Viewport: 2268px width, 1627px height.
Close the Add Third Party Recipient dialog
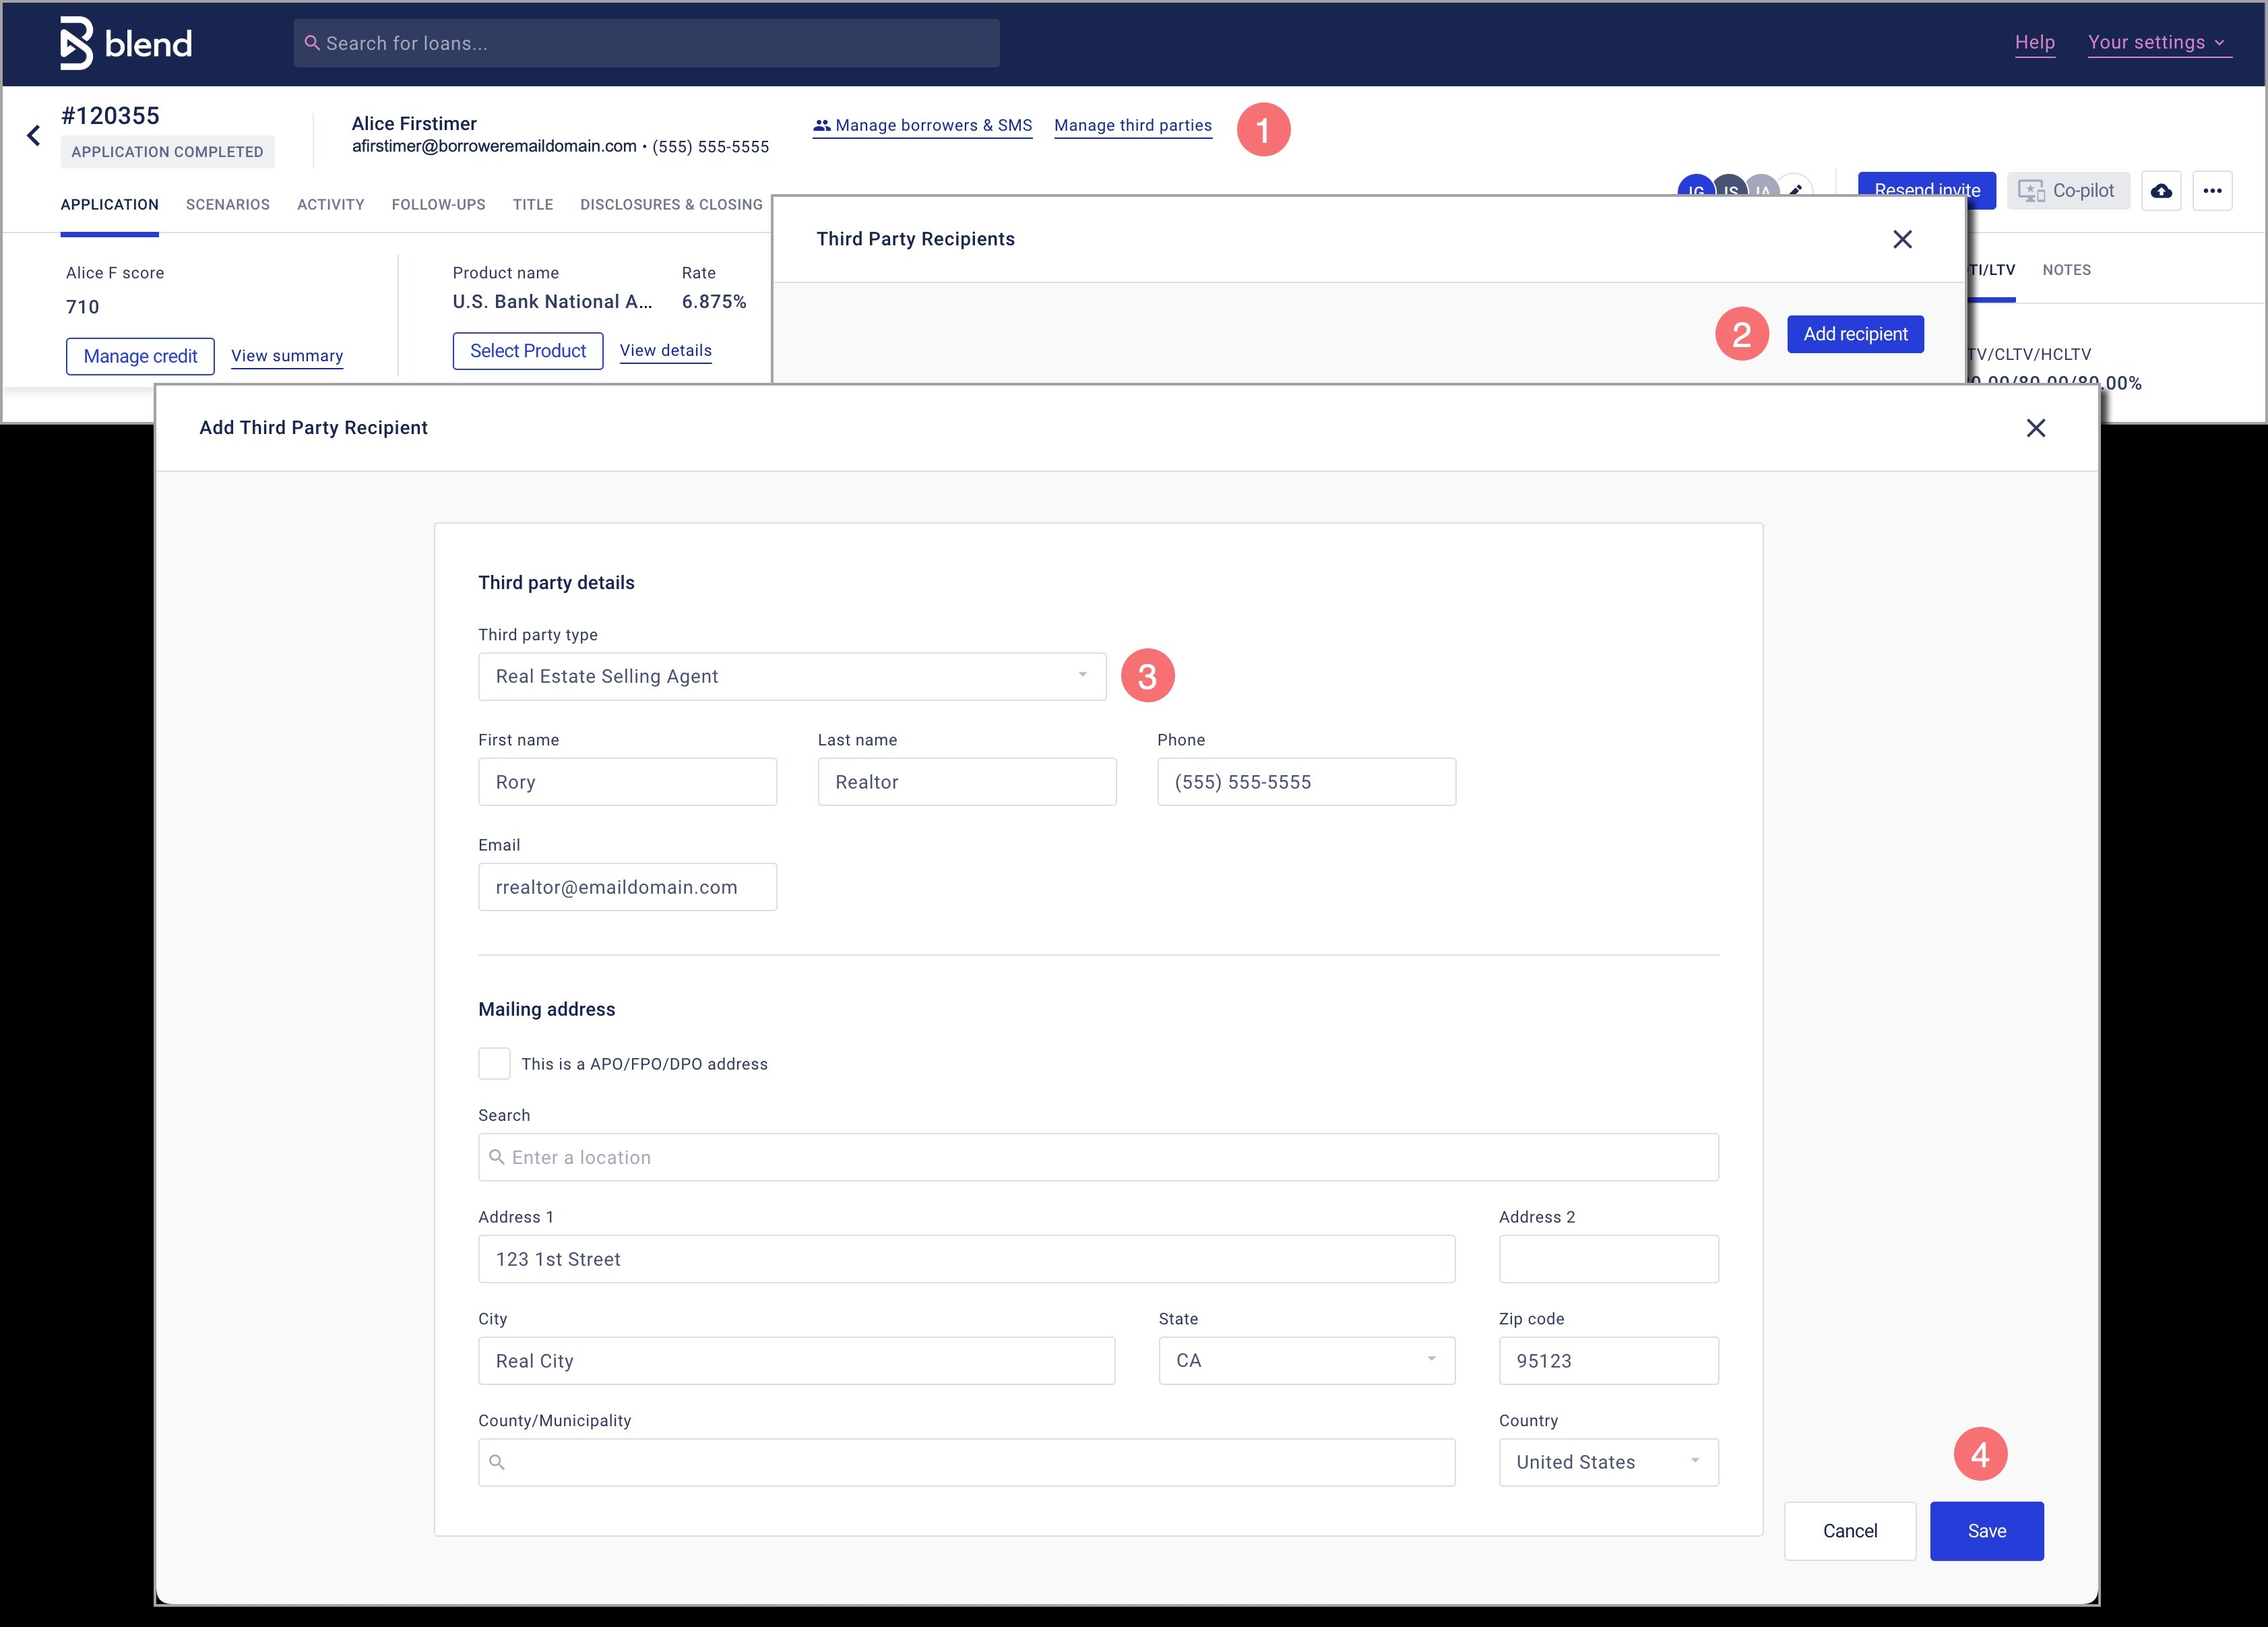2035,428
